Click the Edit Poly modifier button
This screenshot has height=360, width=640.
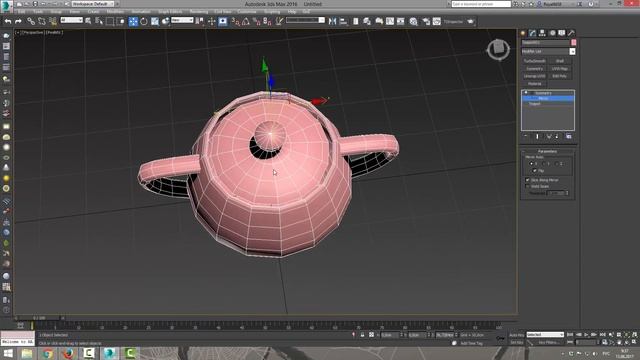pos(560,76)
